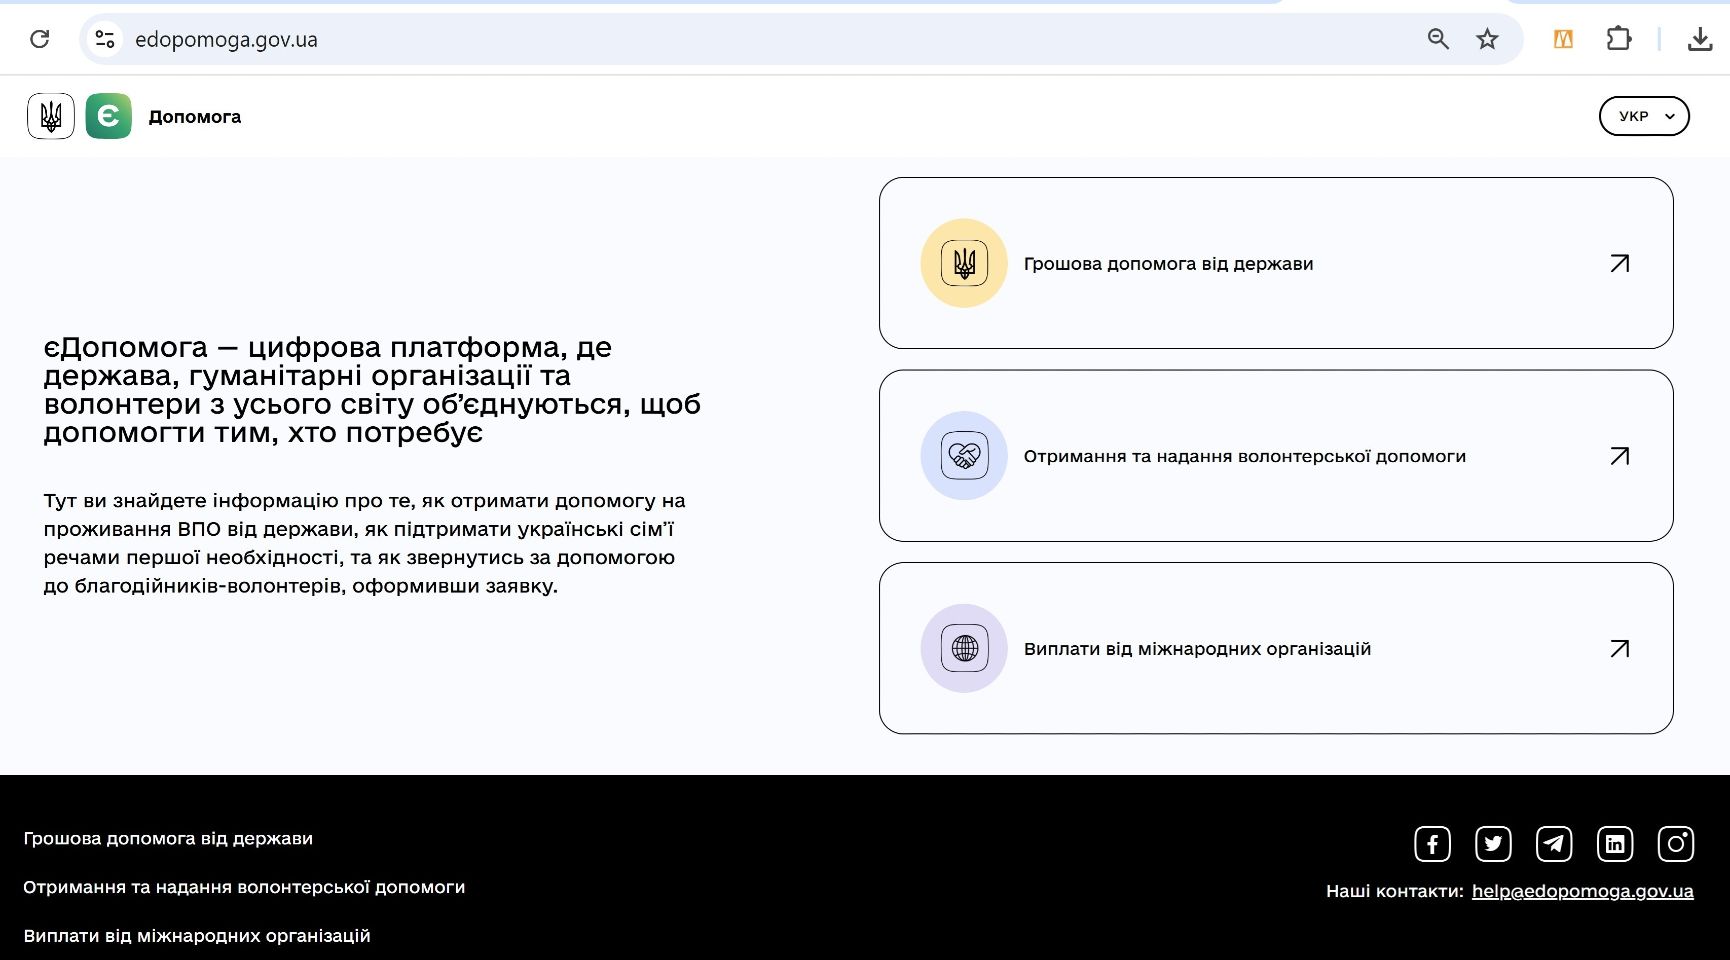Image resolution: width=1730 pixels, height=960 pixels.
Task: Bookmark this page with the star icon
Action: (x=1487, y=39)
